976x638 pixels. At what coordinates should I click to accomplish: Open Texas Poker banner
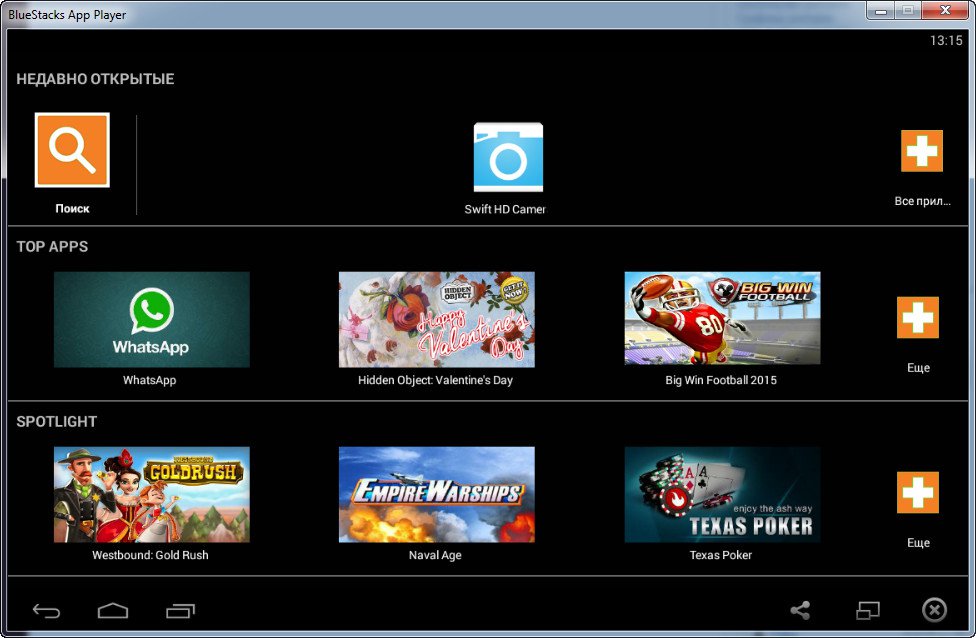click(x=722, y=494)
